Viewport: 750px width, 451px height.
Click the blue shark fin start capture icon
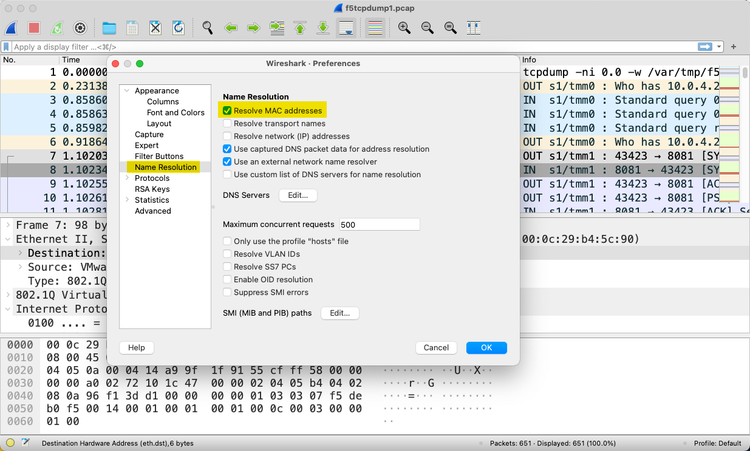[x=10, y=27]
